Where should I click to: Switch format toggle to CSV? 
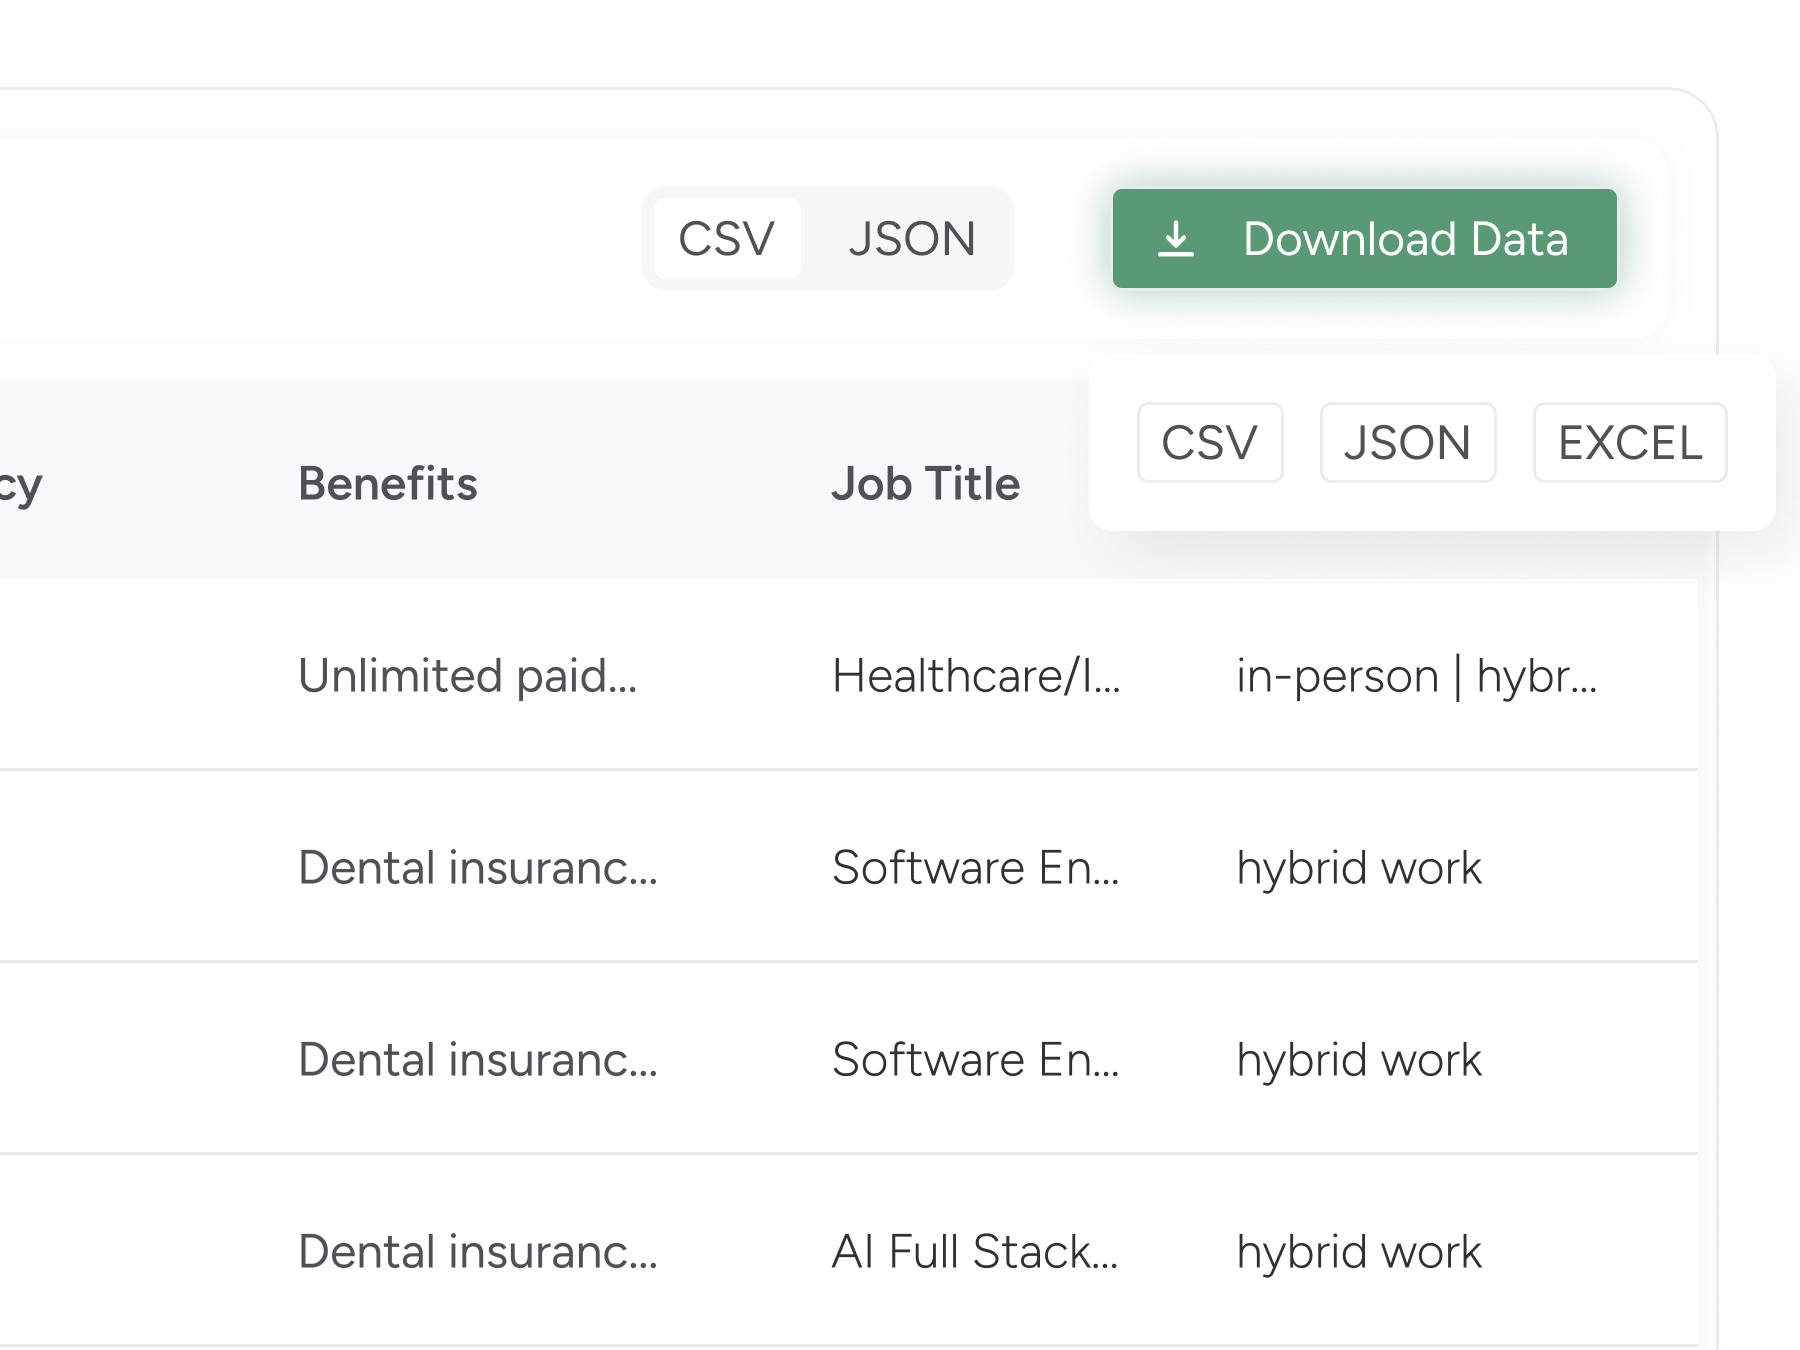tap(727, 239)
